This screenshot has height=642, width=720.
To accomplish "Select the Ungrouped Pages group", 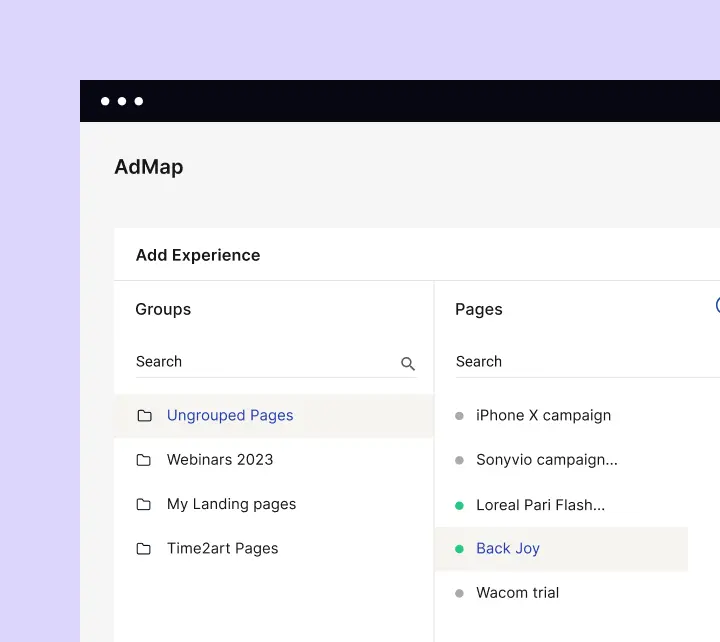I will [x=230, y=416].
